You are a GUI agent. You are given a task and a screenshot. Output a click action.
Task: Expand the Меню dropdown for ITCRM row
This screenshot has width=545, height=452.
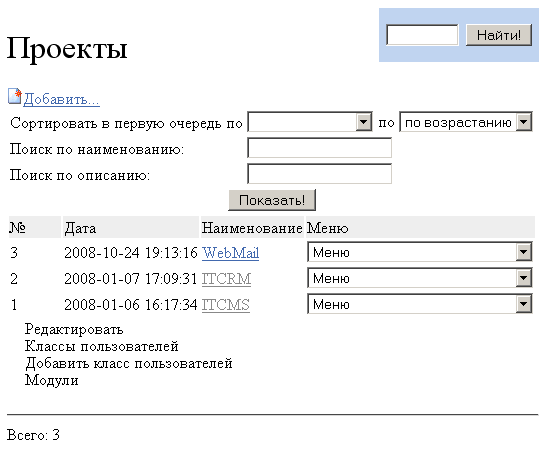[420, 278]
